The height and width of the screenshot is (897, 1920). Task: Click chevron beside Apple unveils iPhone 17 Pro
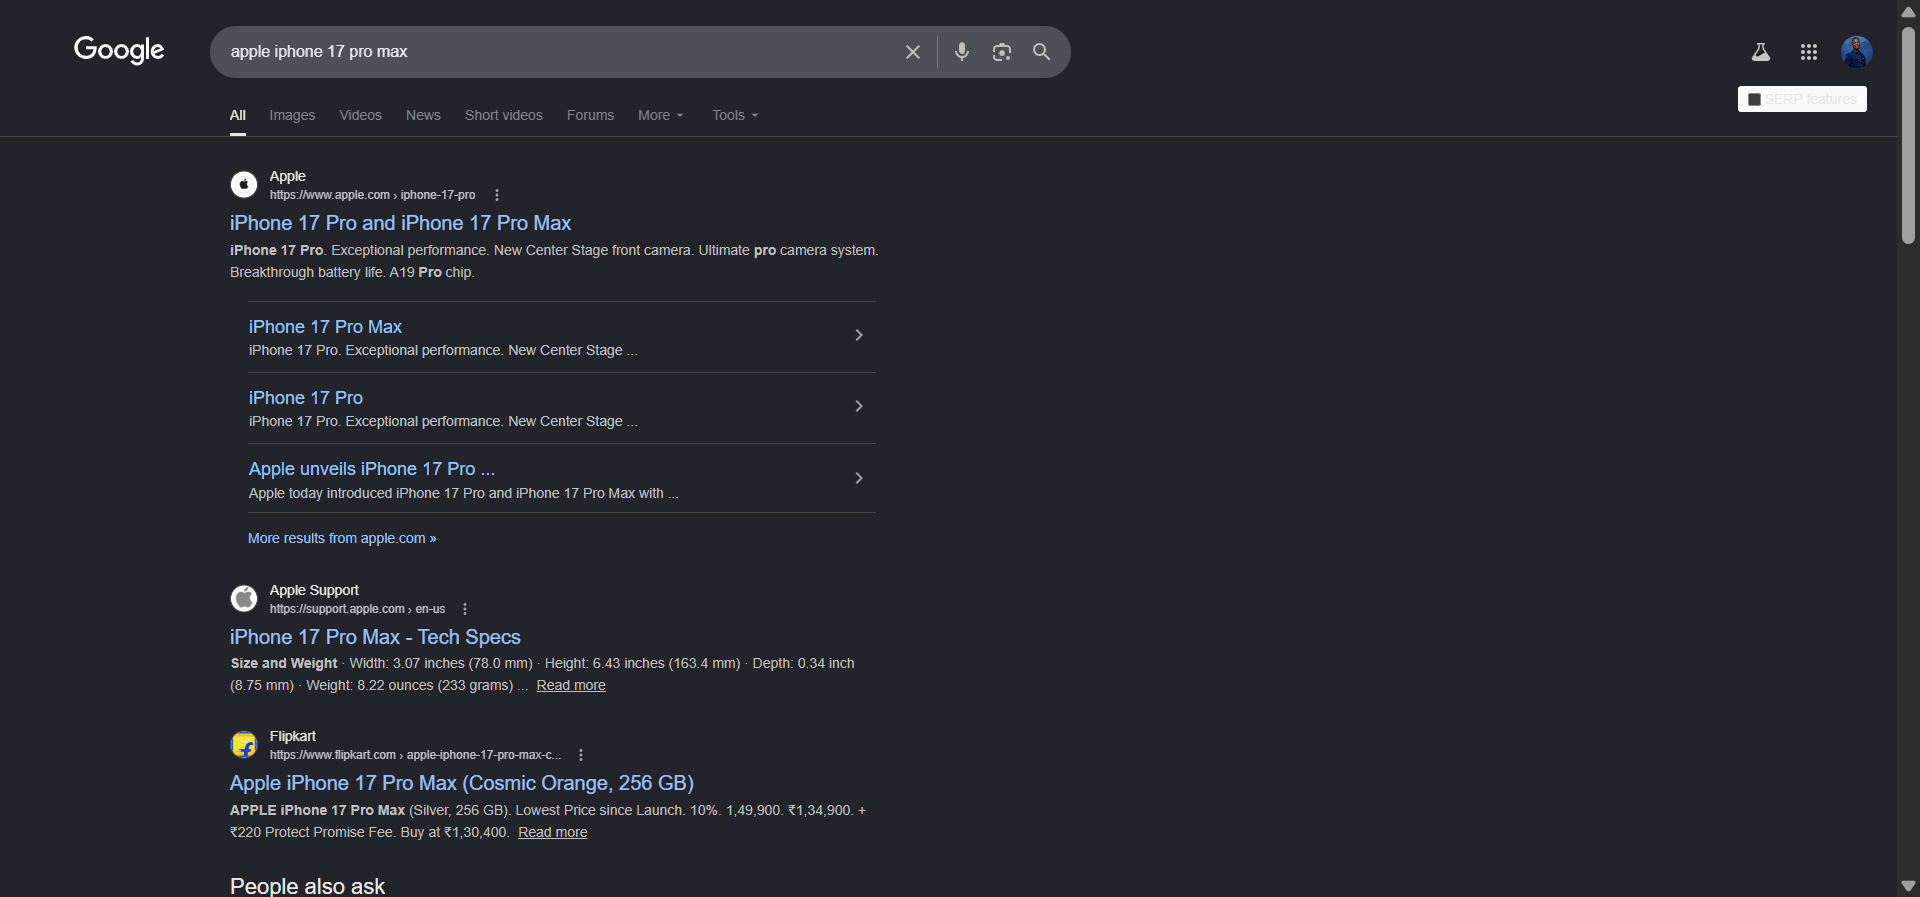coord(859,478)
